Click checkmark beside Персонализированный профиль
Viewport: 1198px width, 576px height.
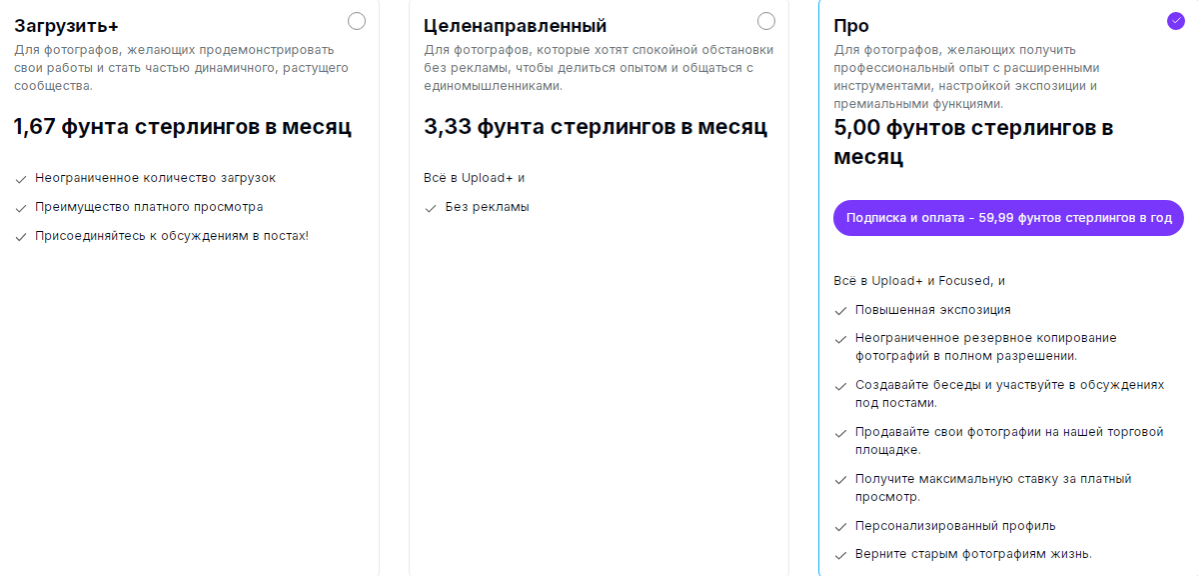click(x=841, y=527)
